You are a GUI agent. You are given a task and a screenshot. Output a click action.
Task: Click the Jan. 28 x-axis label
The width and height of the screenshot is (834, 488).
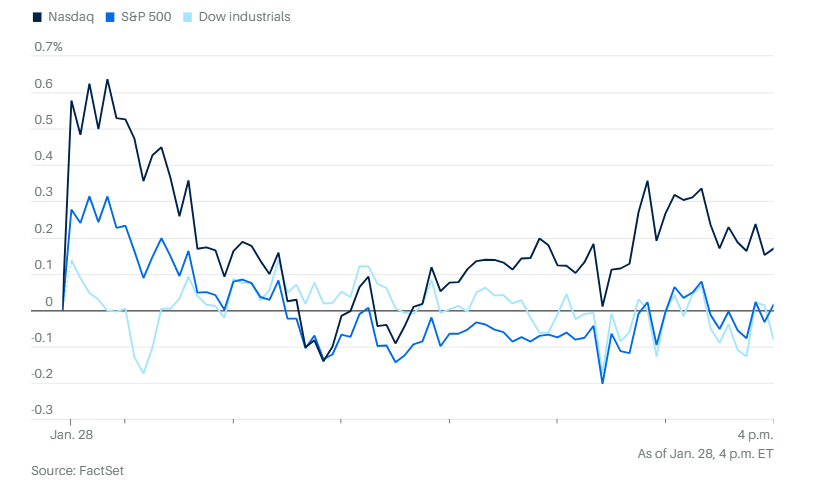pyautogui.click(x=71, y=436)
